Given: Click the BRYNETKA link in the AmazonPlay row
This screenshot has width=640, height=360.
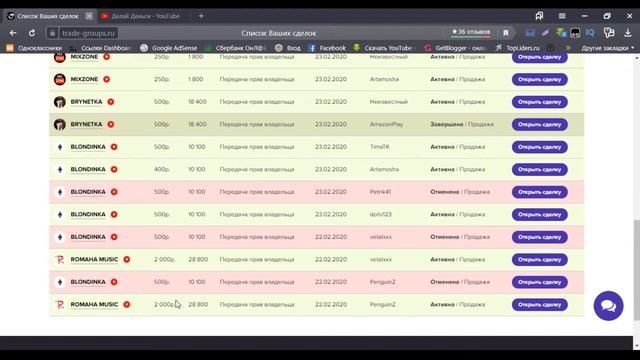Looking at the screenshot, I should click(86, 124).
